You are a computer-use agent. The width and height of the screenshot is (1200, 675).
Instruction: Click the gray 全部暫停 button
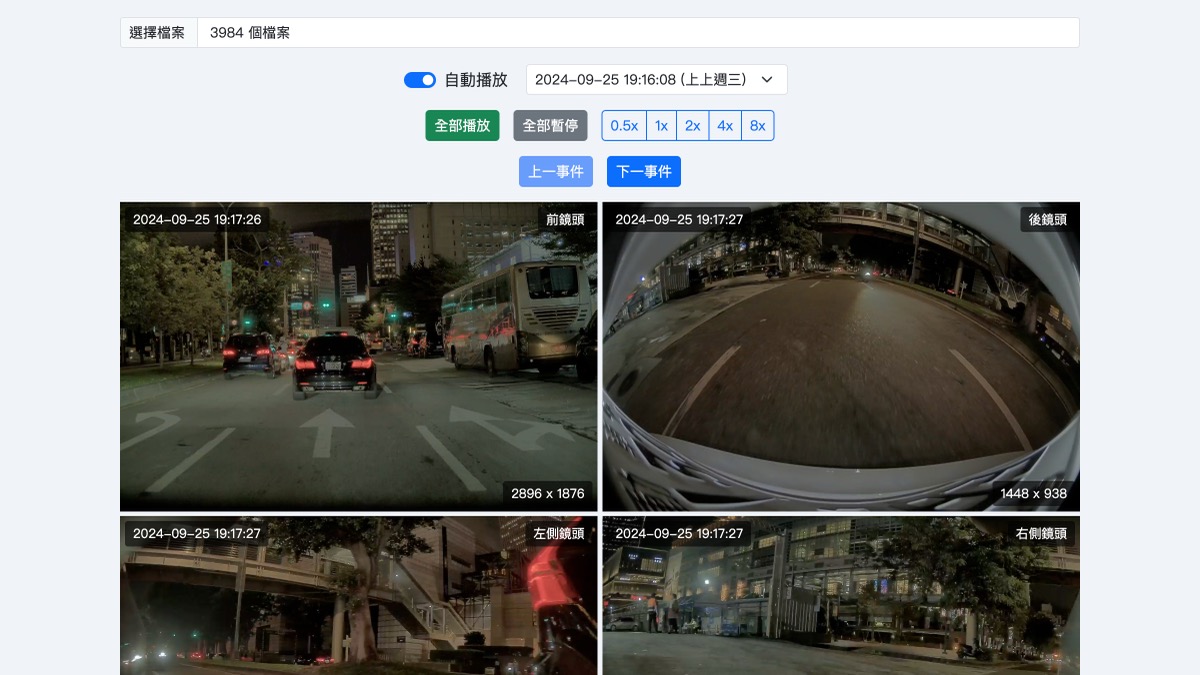tap(550, 126)
